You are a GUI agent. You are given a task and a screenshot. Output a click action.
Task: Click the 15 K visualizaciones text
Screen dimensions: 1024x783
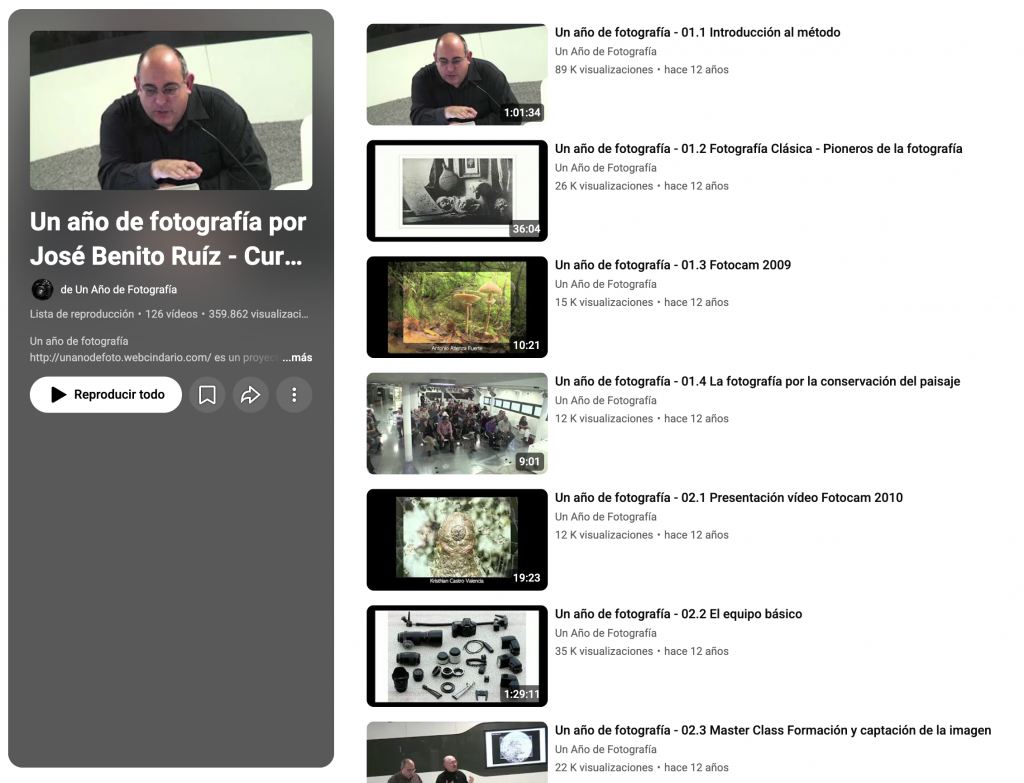604,302
